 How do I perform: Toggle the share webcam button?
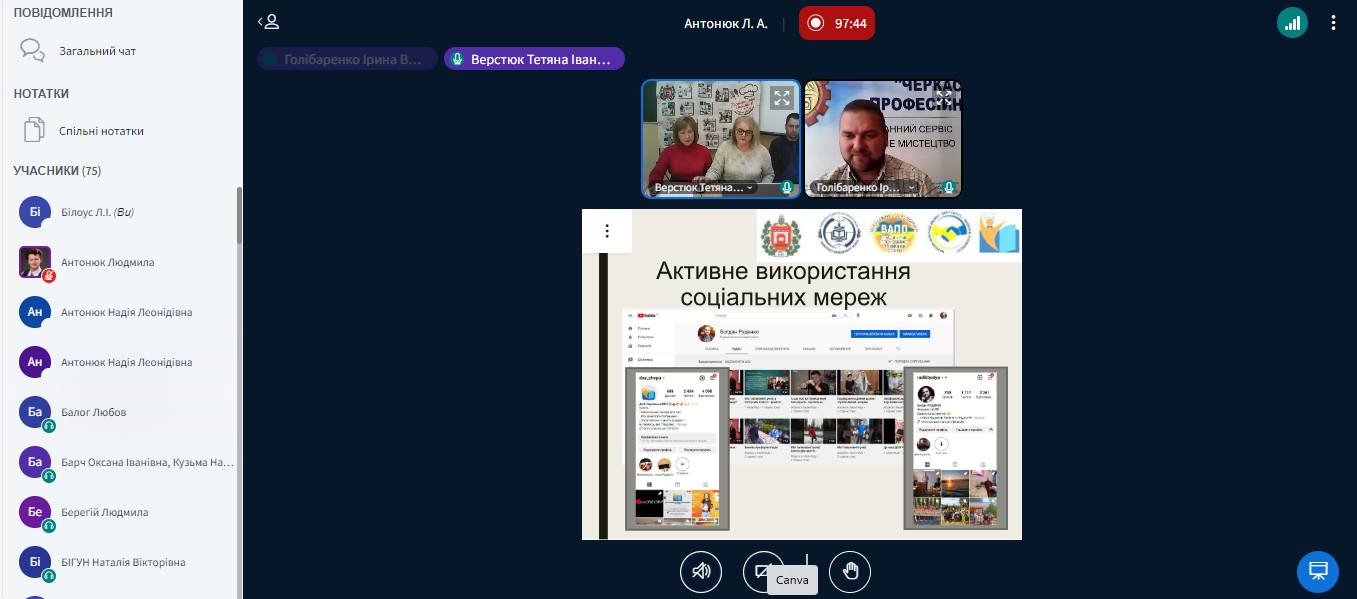coord(763,572)
